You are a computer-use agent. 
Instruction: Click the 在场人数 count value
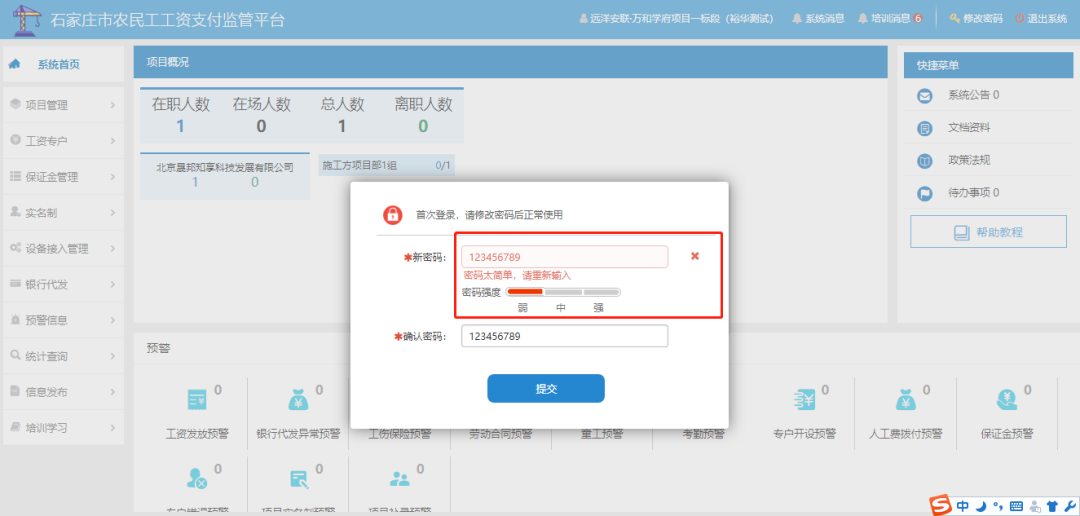261,126
